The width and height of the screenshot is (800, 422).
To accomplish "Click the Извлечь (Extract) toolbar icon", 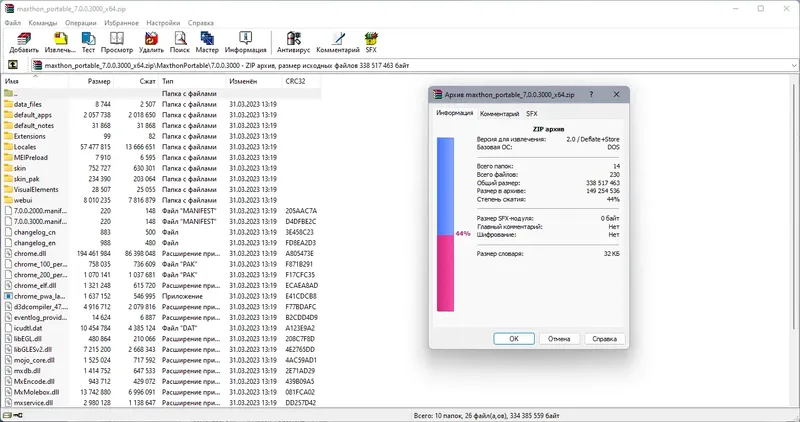I will tap(60, 42).
